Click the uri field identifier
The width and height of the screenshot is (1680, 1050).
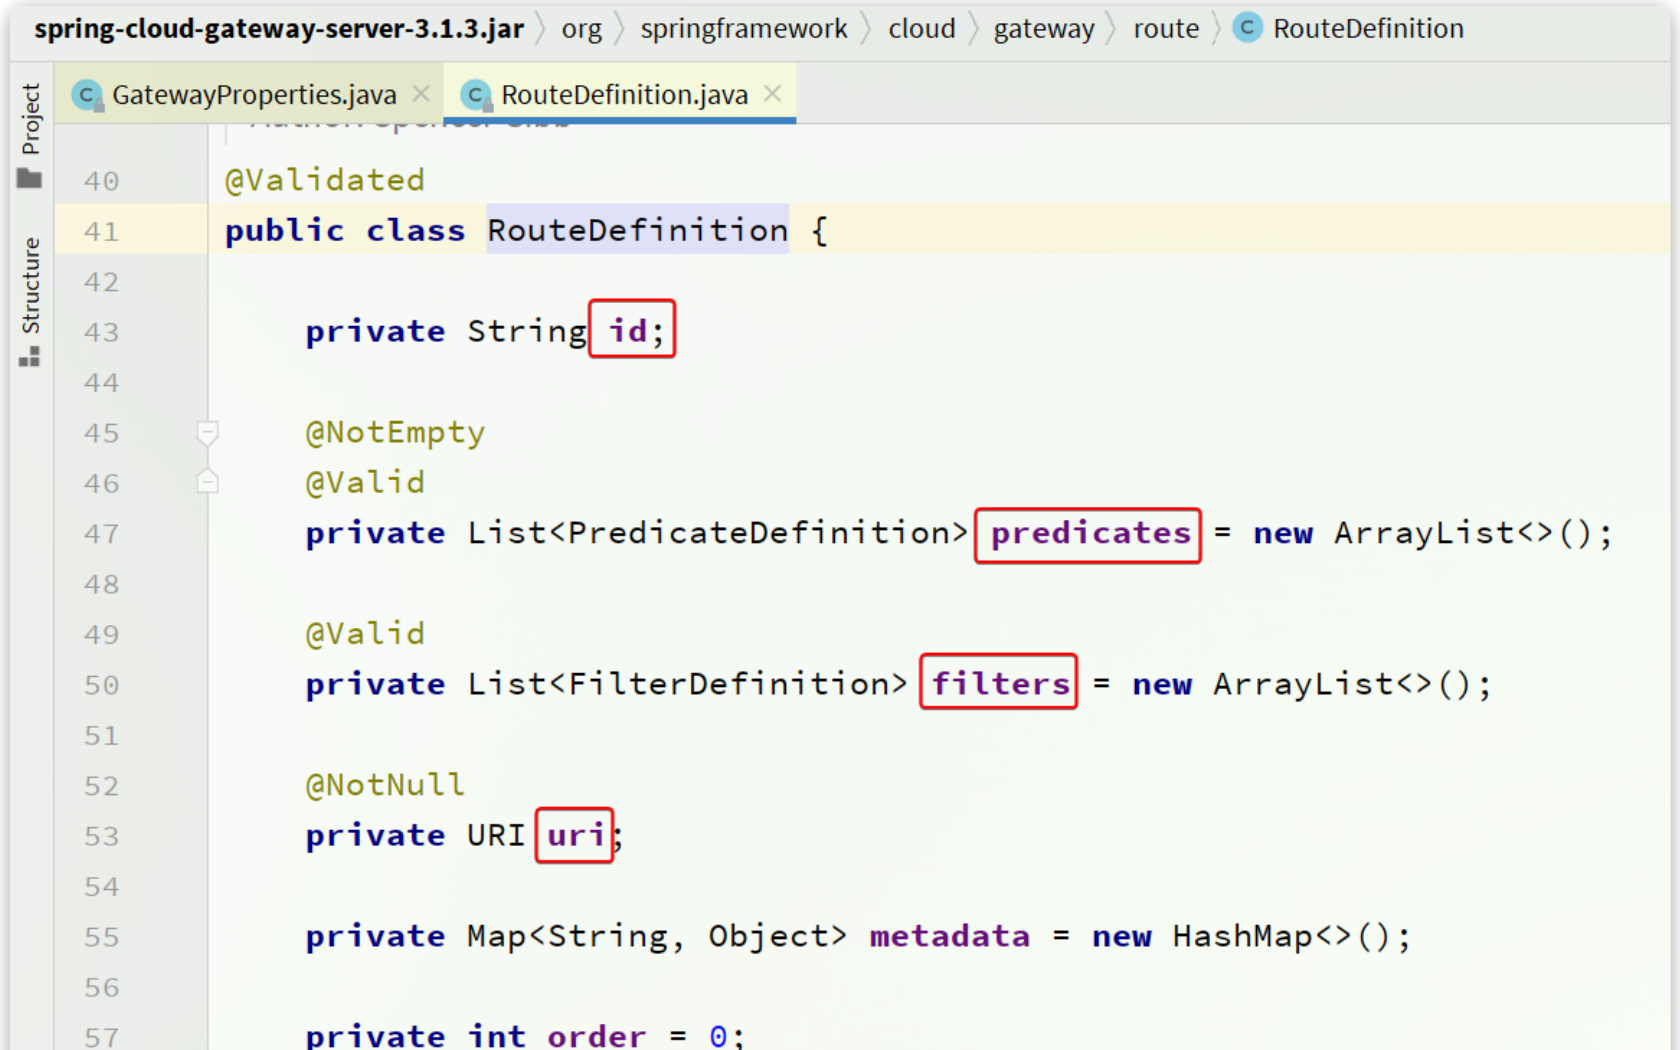[575, 835]
